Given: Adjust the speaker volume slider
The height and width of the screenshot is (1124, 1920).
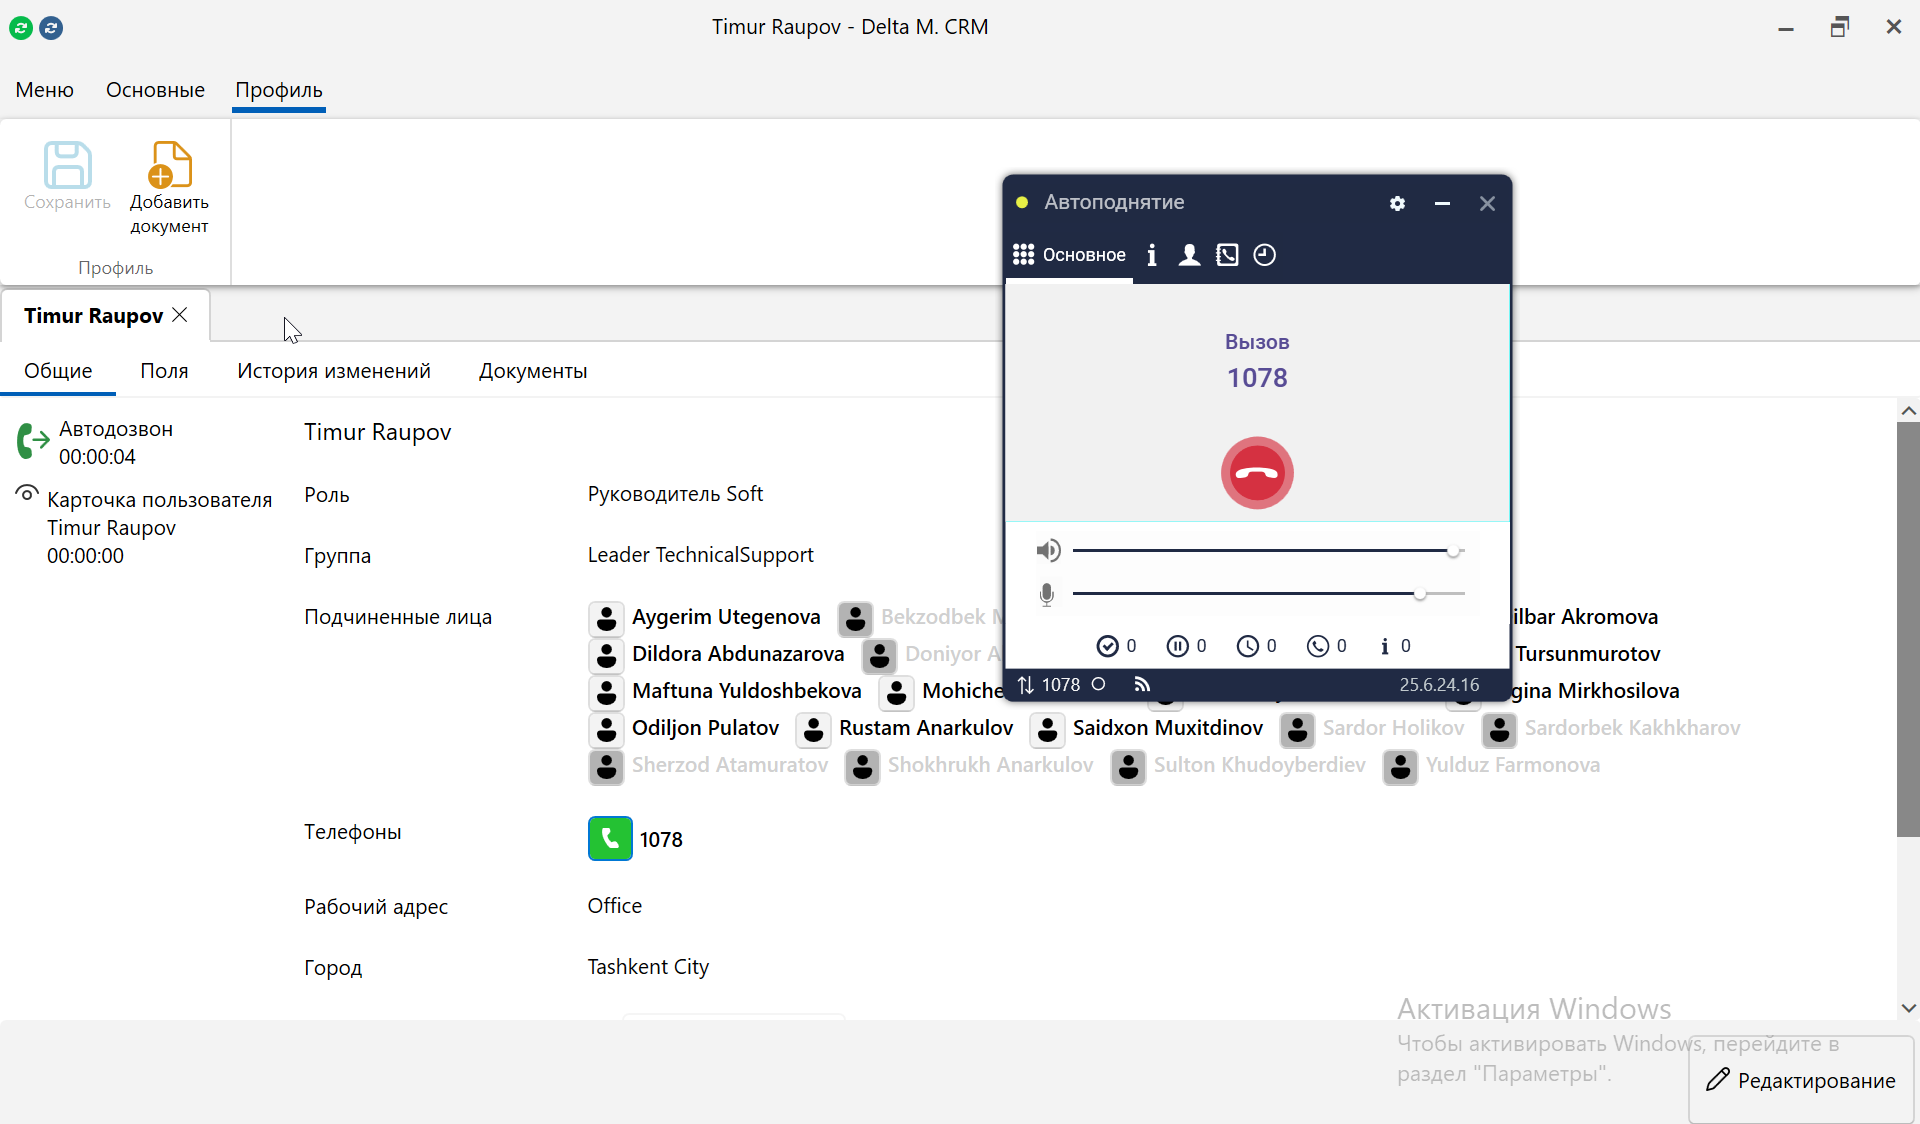Looking at the screenshot, I should [x=1454, y=551].
